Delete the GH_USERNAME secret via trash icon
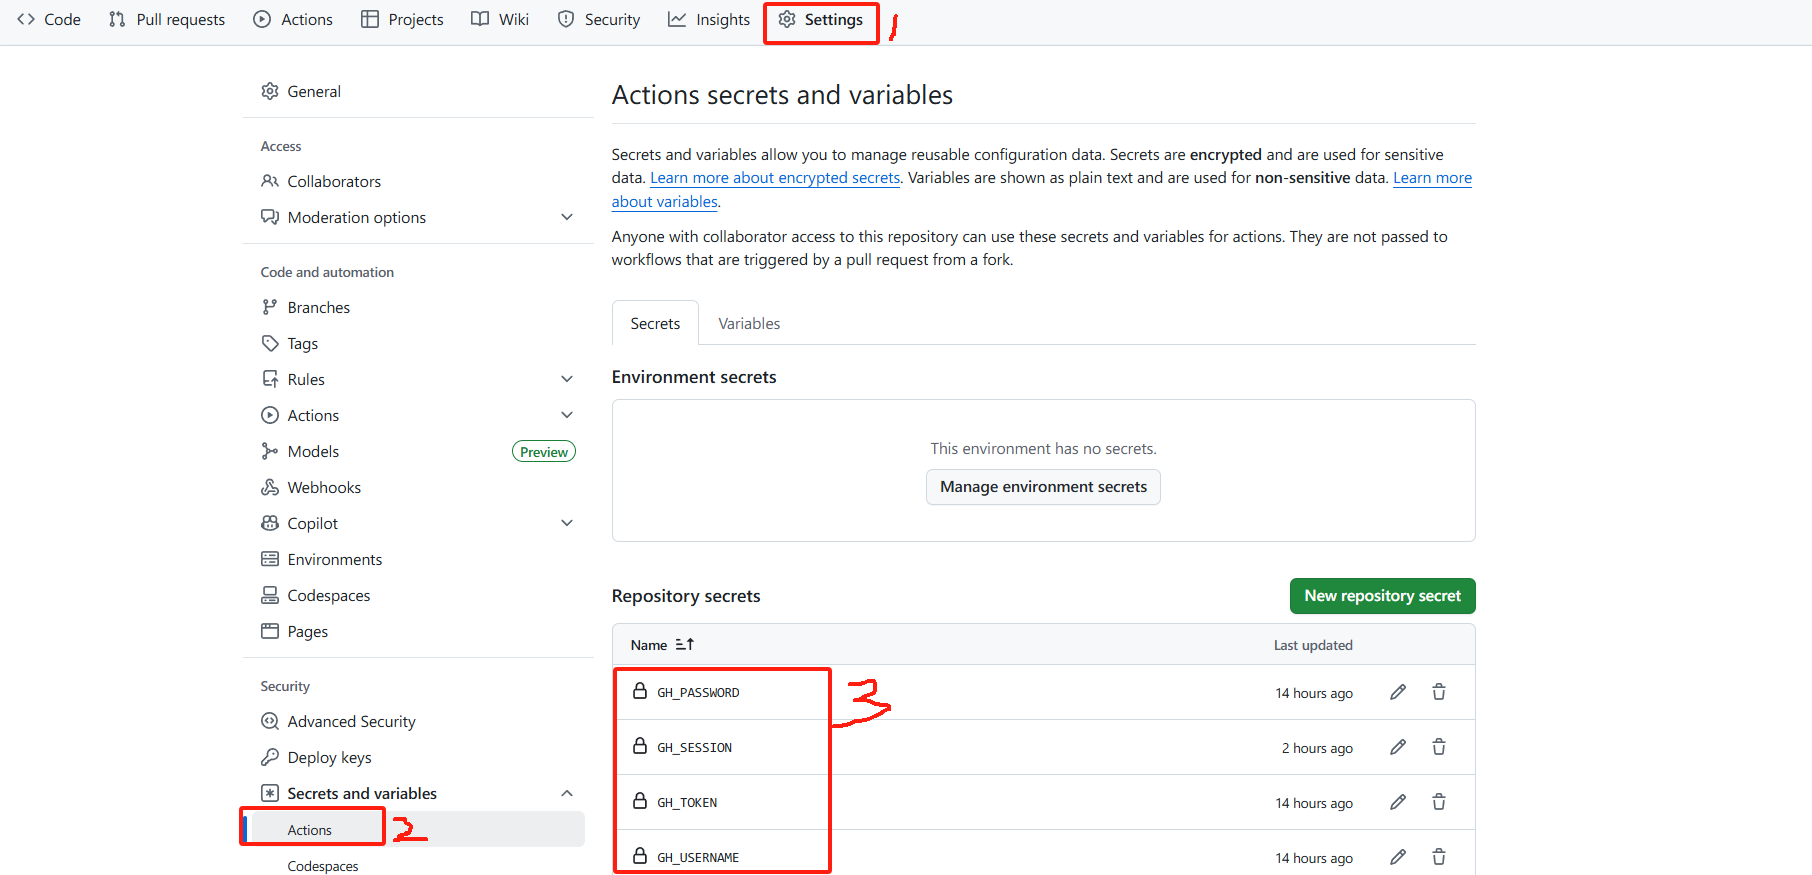1812x875 pixels. pos(1439,857)
